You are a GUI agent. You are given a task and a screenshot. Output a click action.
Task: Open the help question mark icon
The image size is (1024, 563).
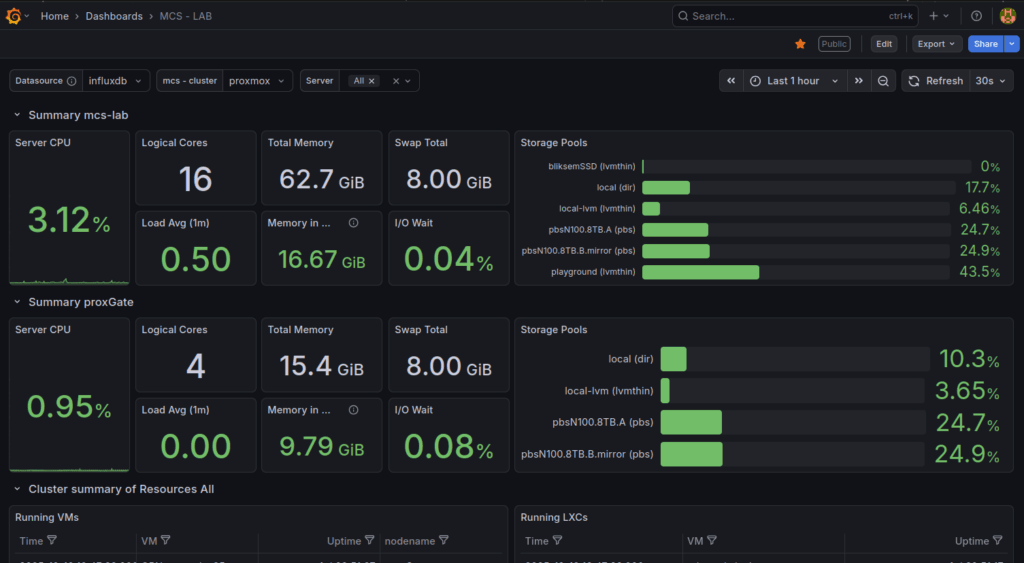976,16
